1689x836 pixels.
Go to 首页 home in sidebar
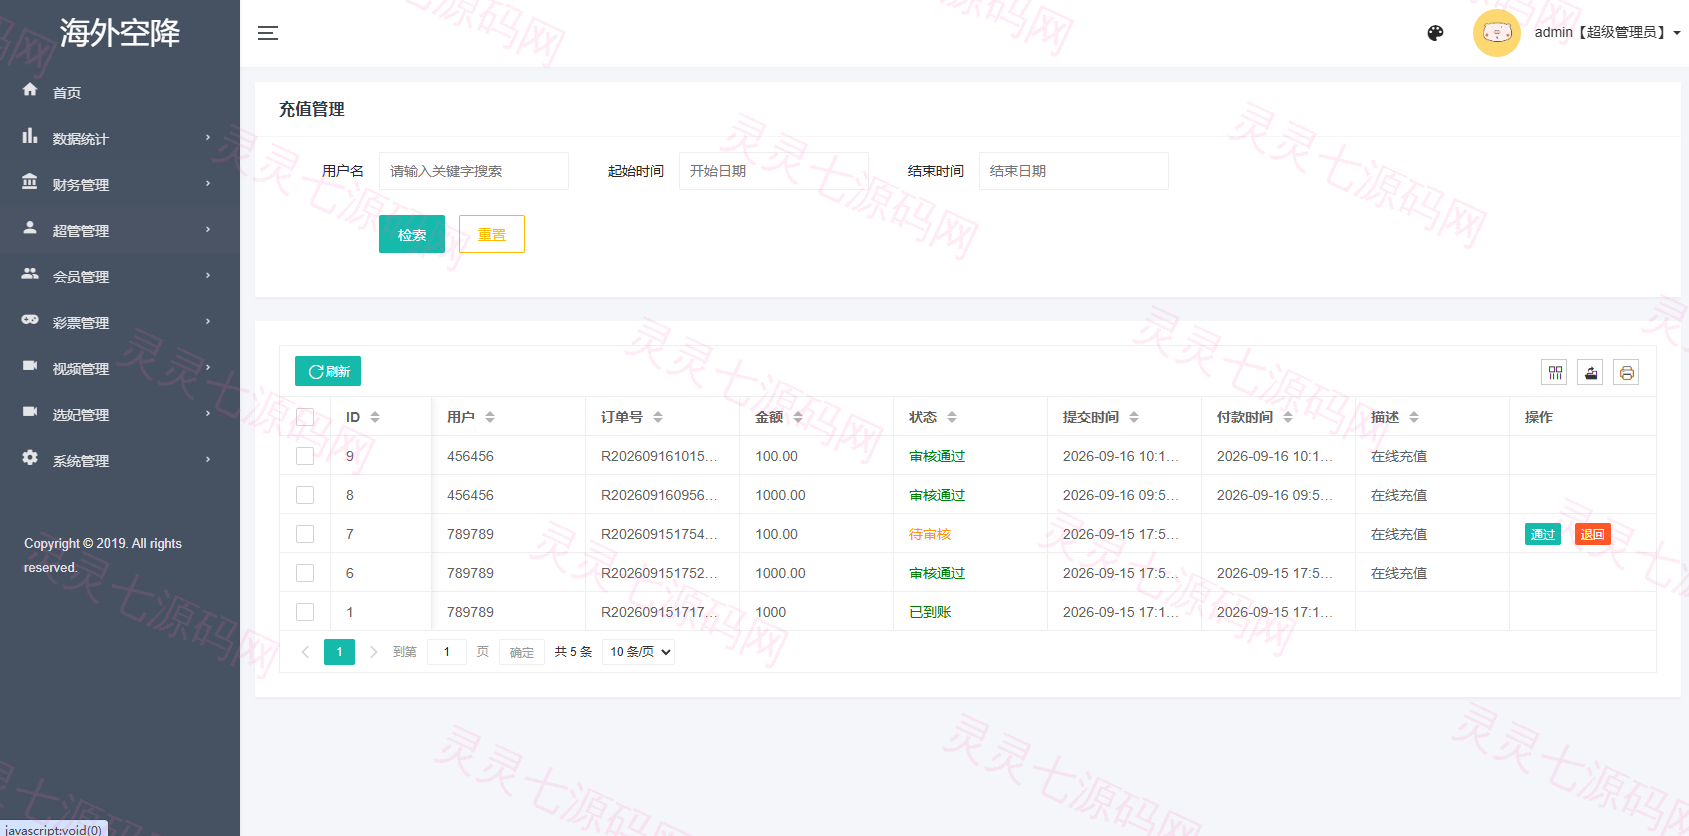[120, 92]
